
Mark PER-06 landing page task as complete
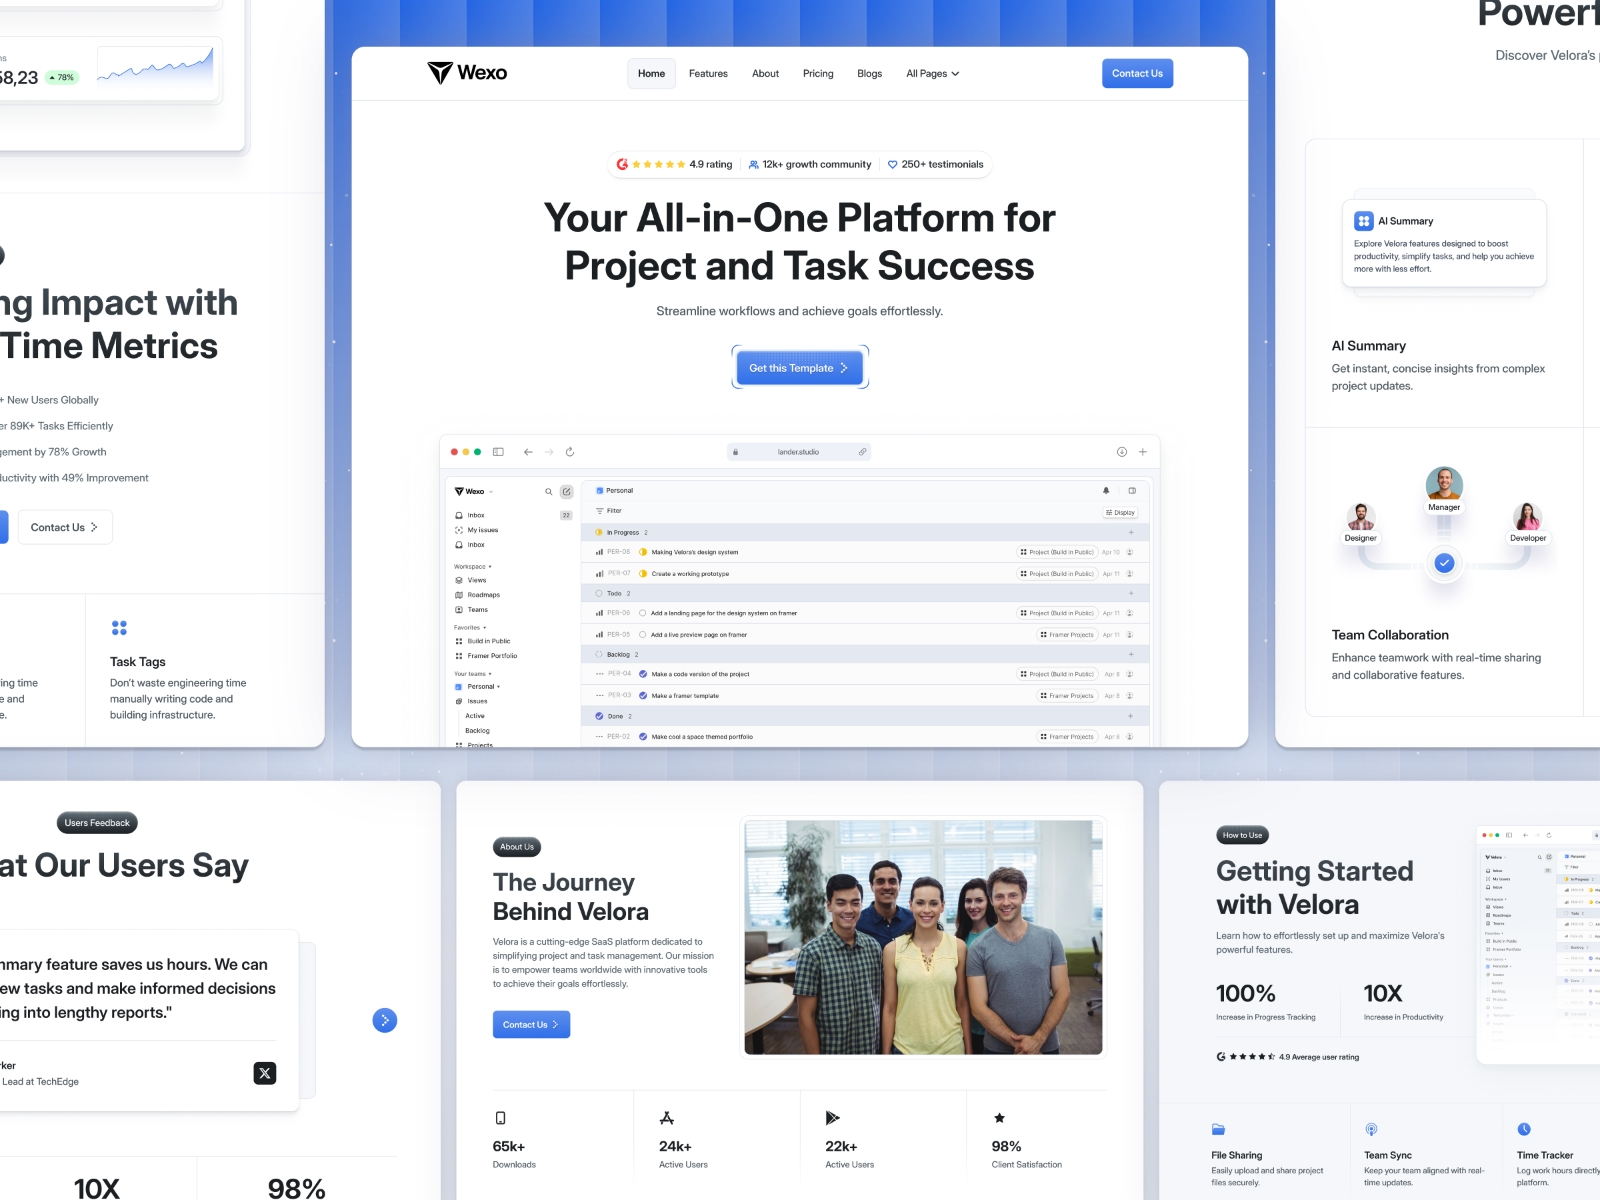[643, 613]
